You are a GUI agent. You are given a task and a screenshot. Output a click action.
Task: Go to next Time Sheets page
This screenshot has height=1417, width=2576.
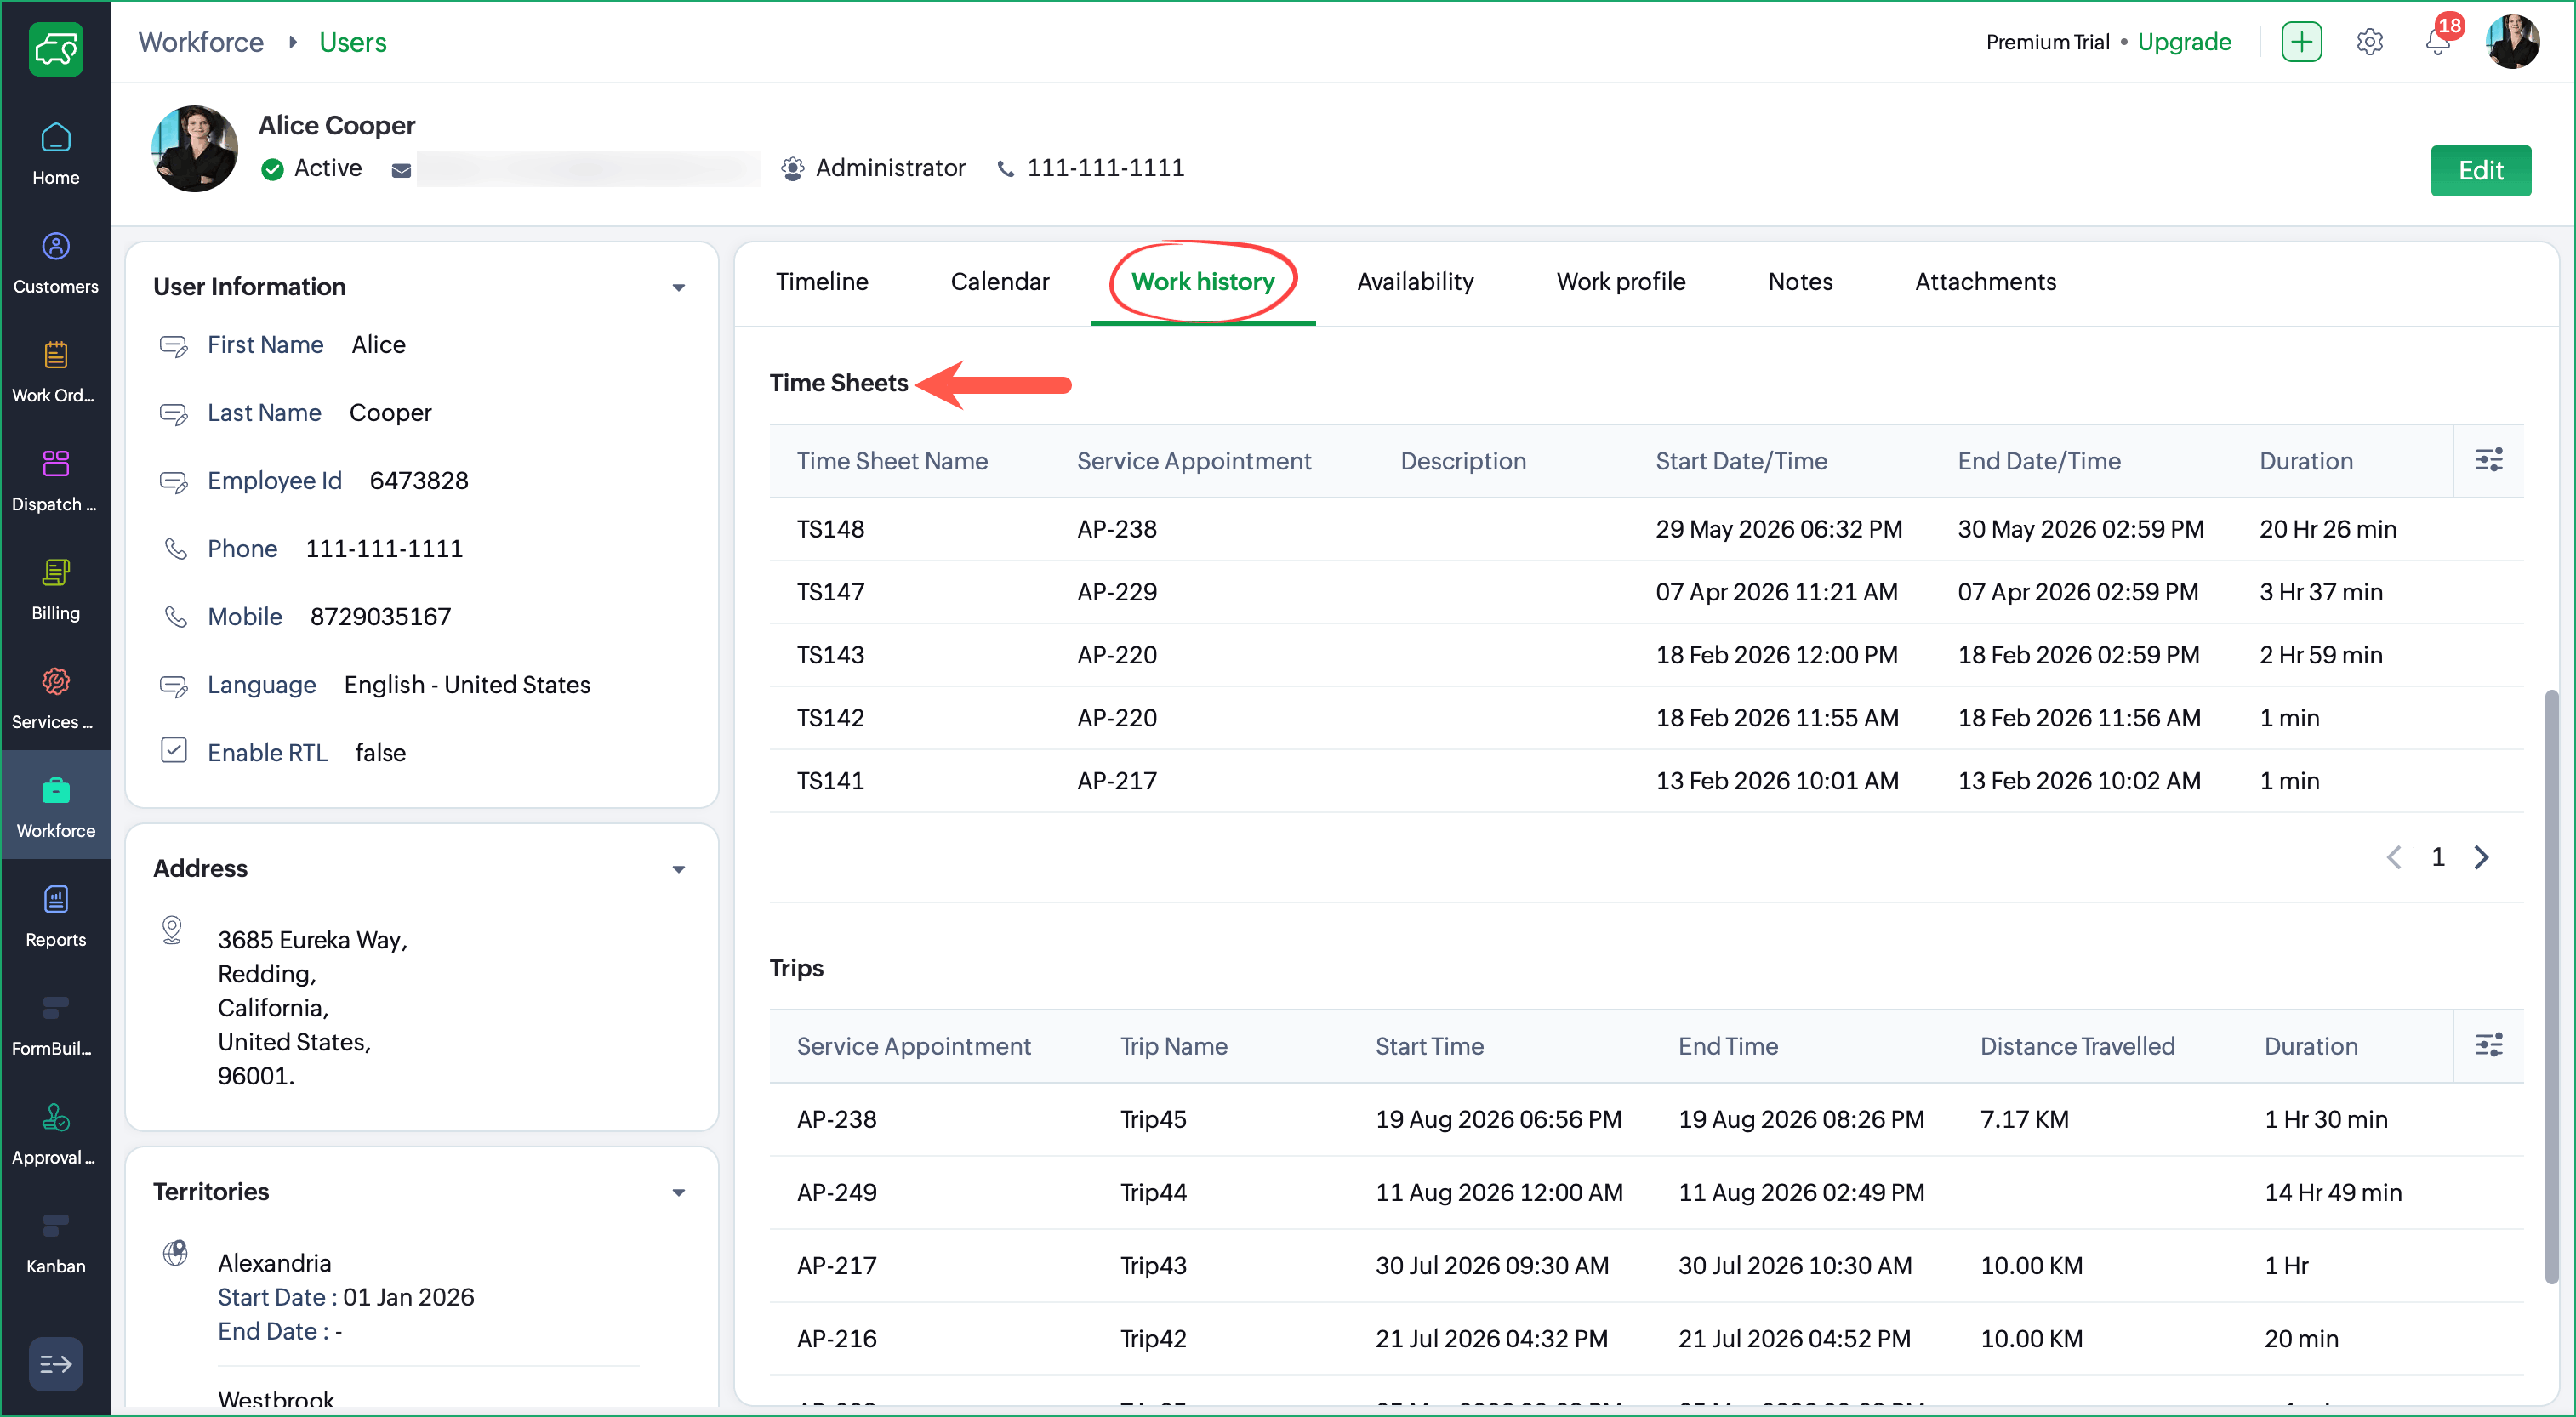tap(2481, 857)
